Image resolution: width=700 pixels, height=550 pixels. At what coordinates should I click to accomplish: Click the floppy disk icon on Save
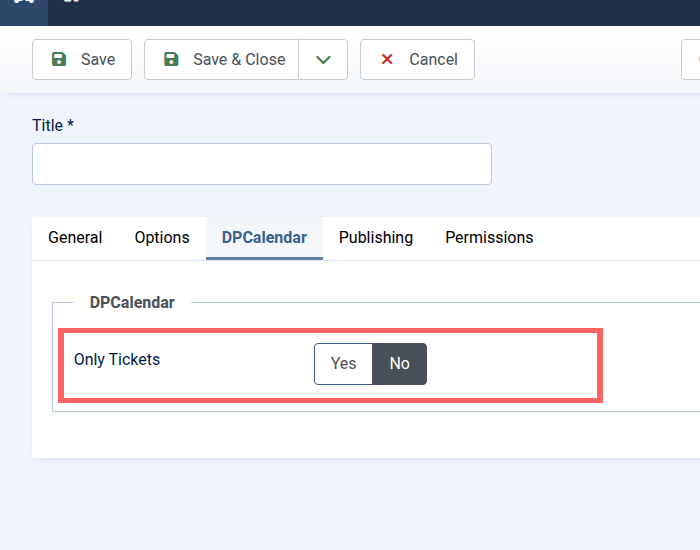tap(59, 60)
